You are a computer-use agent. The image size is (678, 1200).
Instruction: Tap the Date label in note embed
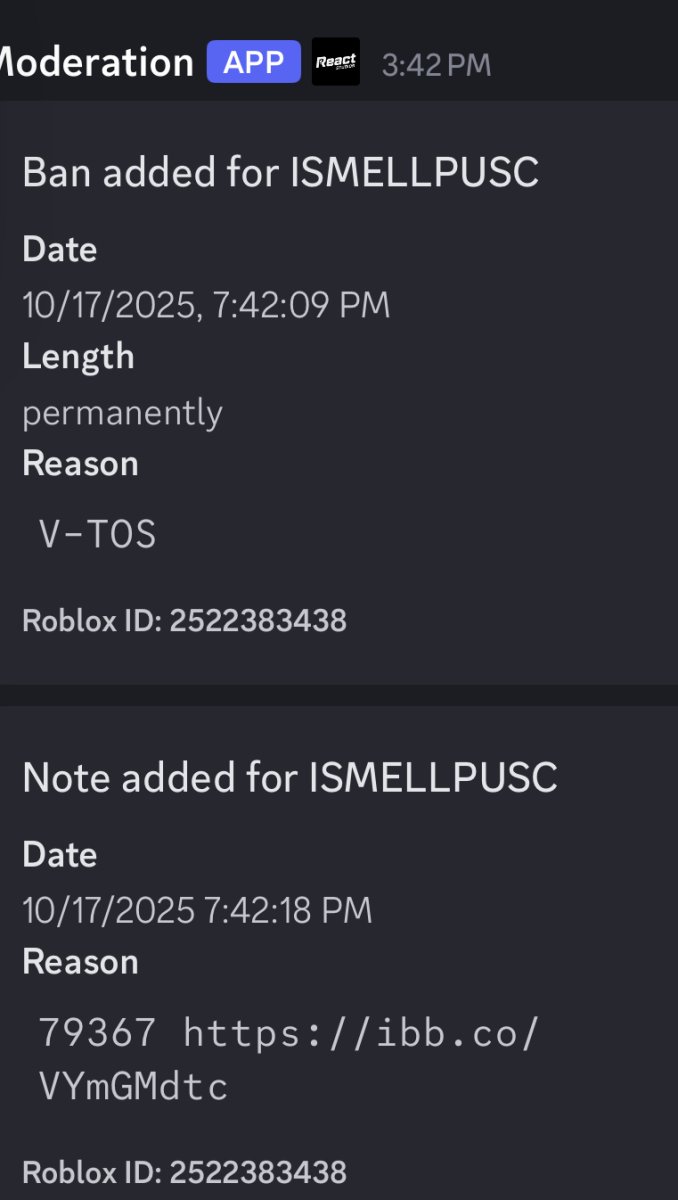pyautogui.click(x=60, y=855)
